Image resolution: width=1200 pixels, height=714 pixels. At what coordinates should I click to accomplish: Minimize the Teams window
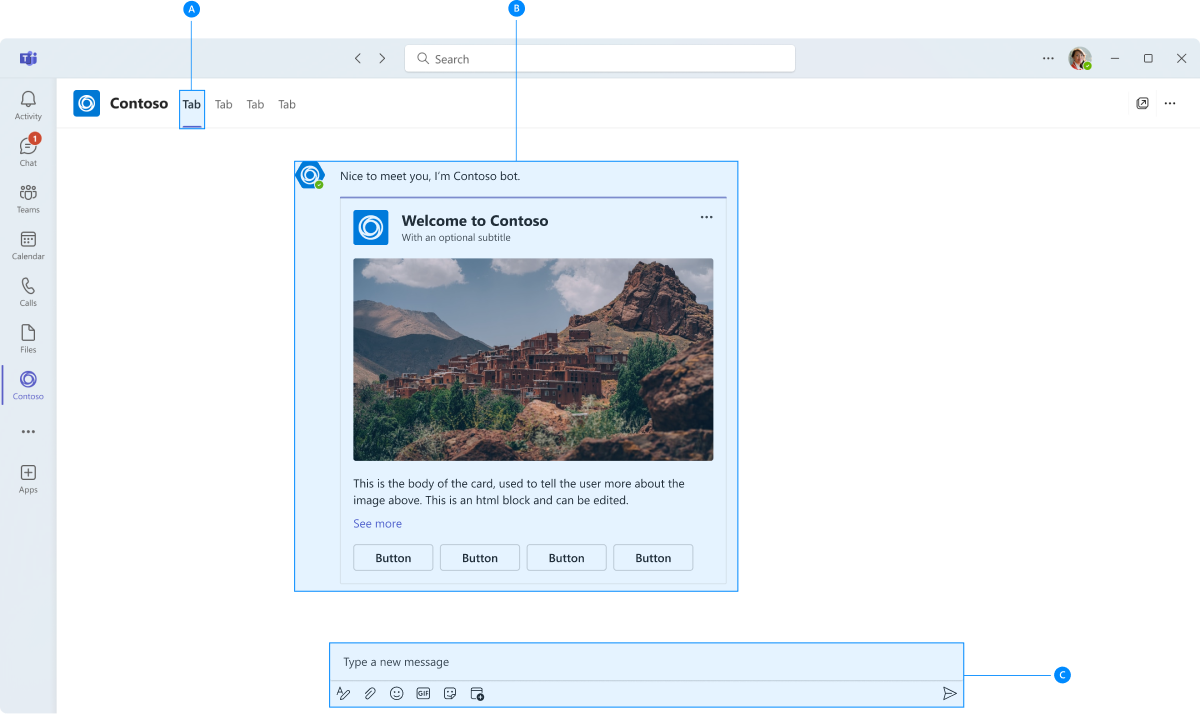tap(1115, 58)
